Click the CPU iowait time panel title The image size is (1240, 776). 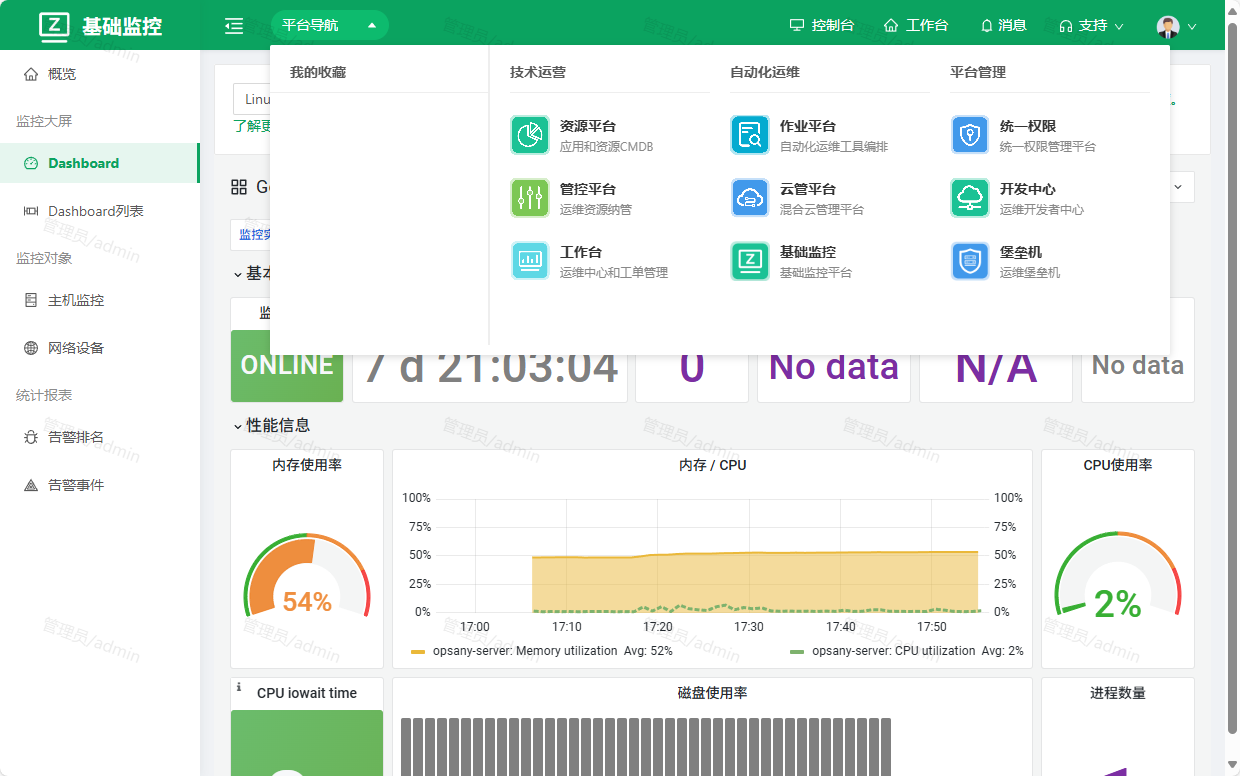[x=307, y=693]
